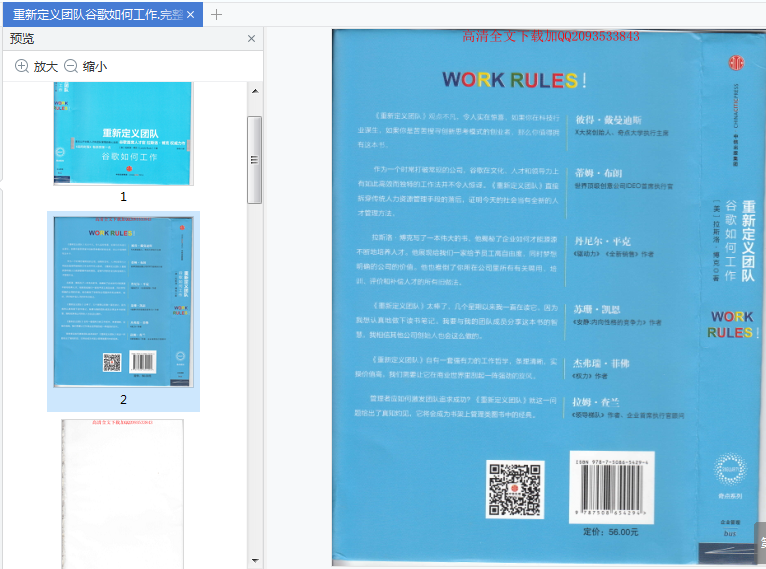The height and width of the screenshot is (569, 766).
Task: Click the 预览 panel title
Action: (x=22, y=39)
